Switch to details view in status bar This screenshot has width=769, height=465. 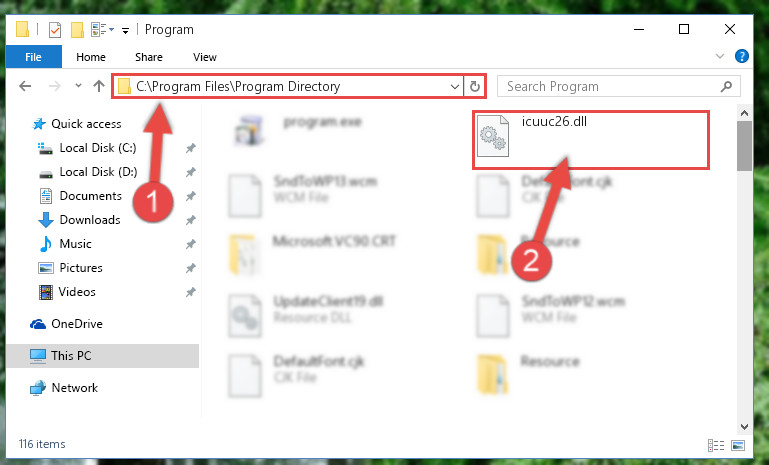coord(716,445)
